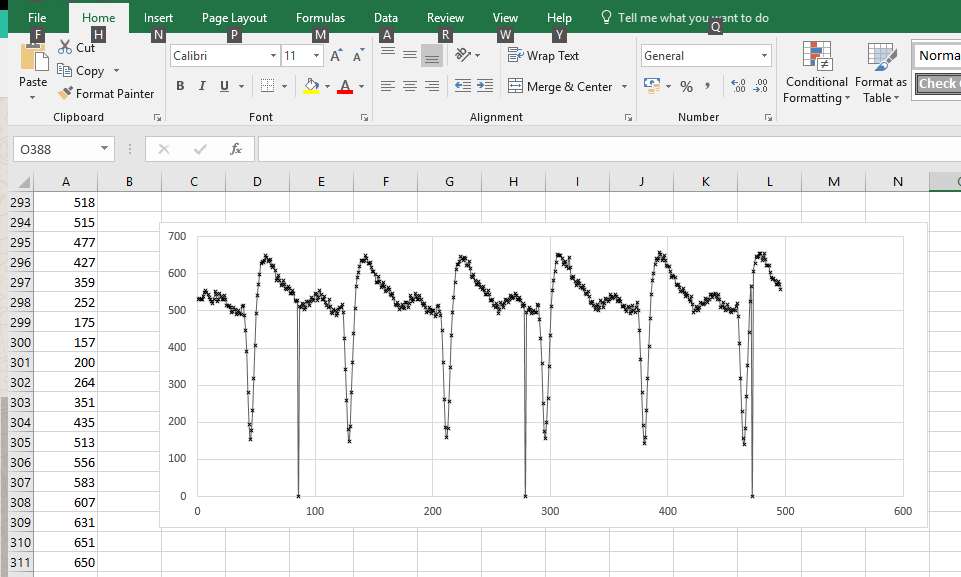
Task: Open the General number format dropdown
Action: click(767, 55)
